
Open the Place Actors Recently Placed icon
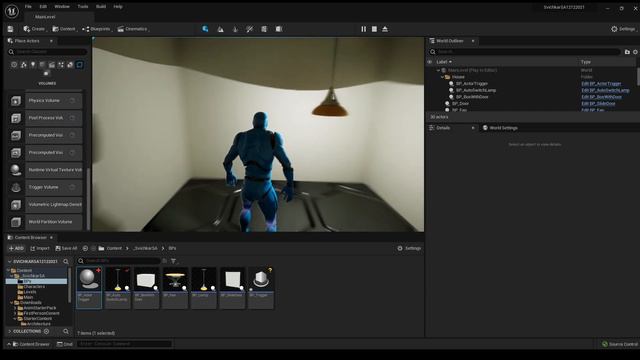(14, 64)
